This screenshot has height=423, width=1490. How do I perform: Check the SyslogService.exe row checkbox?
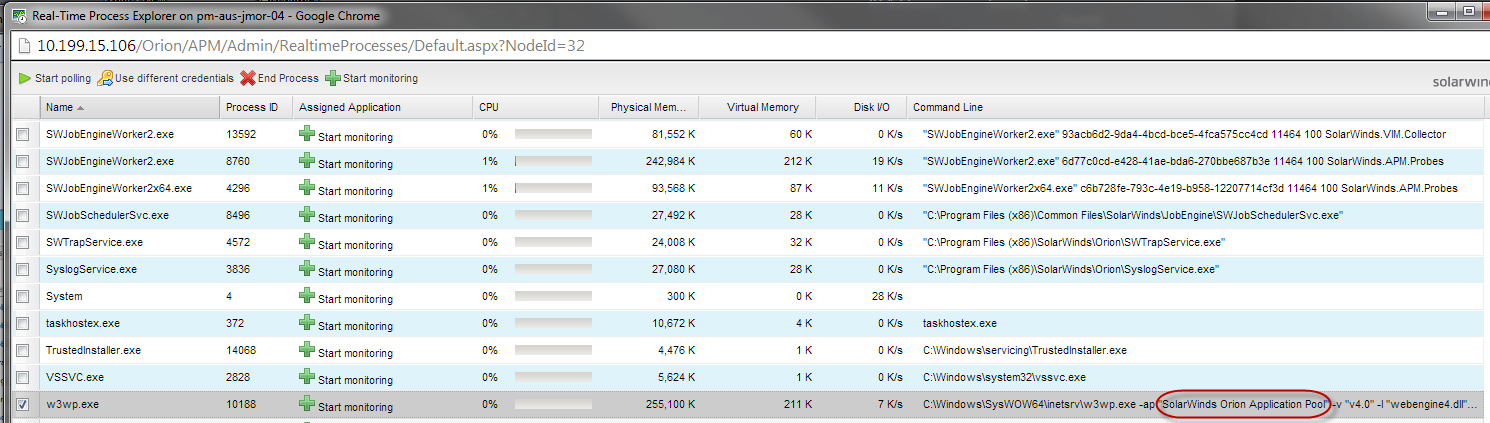23,270
